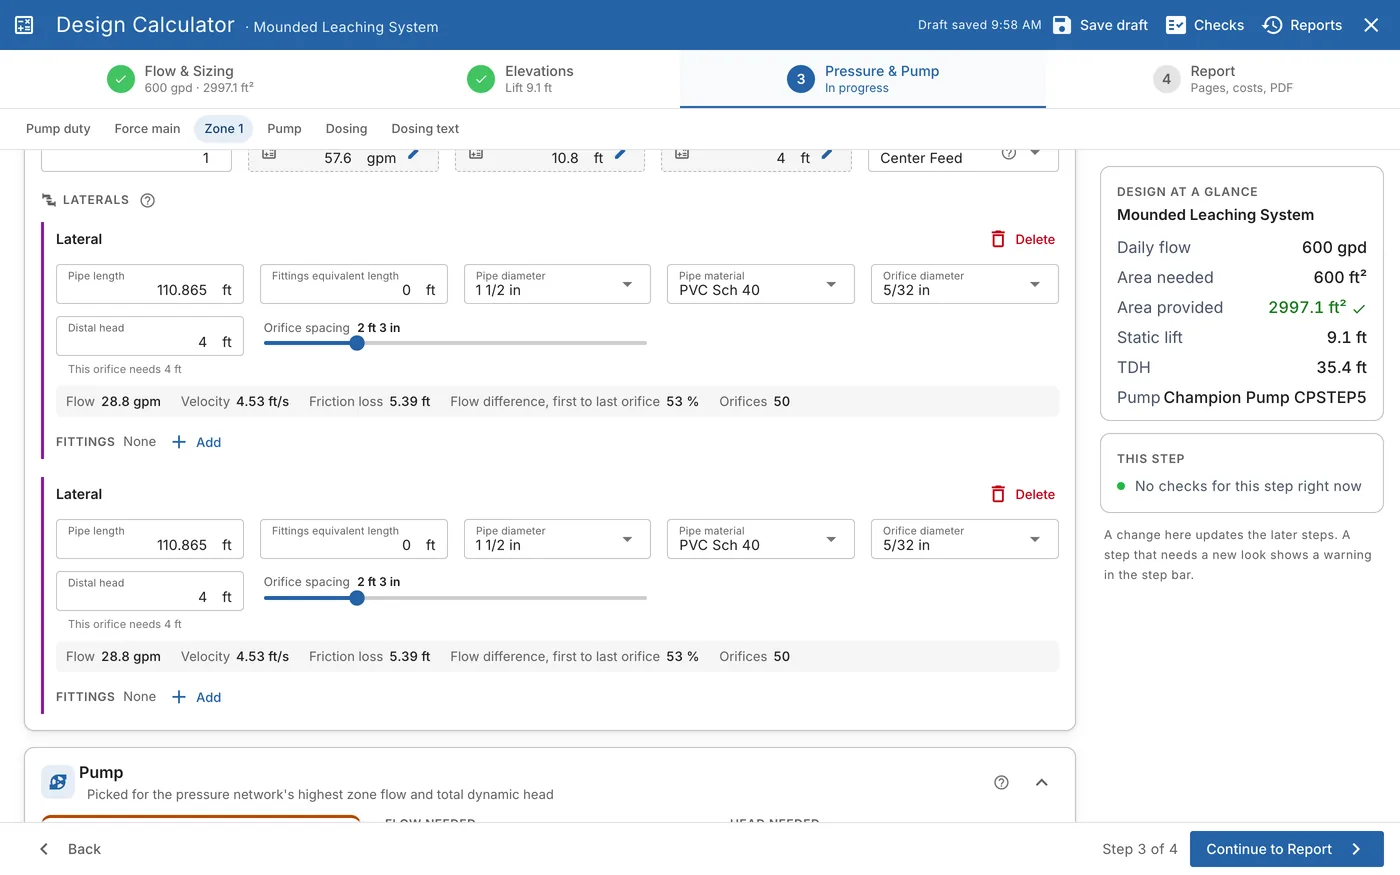Image resolution: width=1400 pixels, height=875 pixels.
Task: Open second lateral Pipe material dropdown
Action: pos(760,539)
